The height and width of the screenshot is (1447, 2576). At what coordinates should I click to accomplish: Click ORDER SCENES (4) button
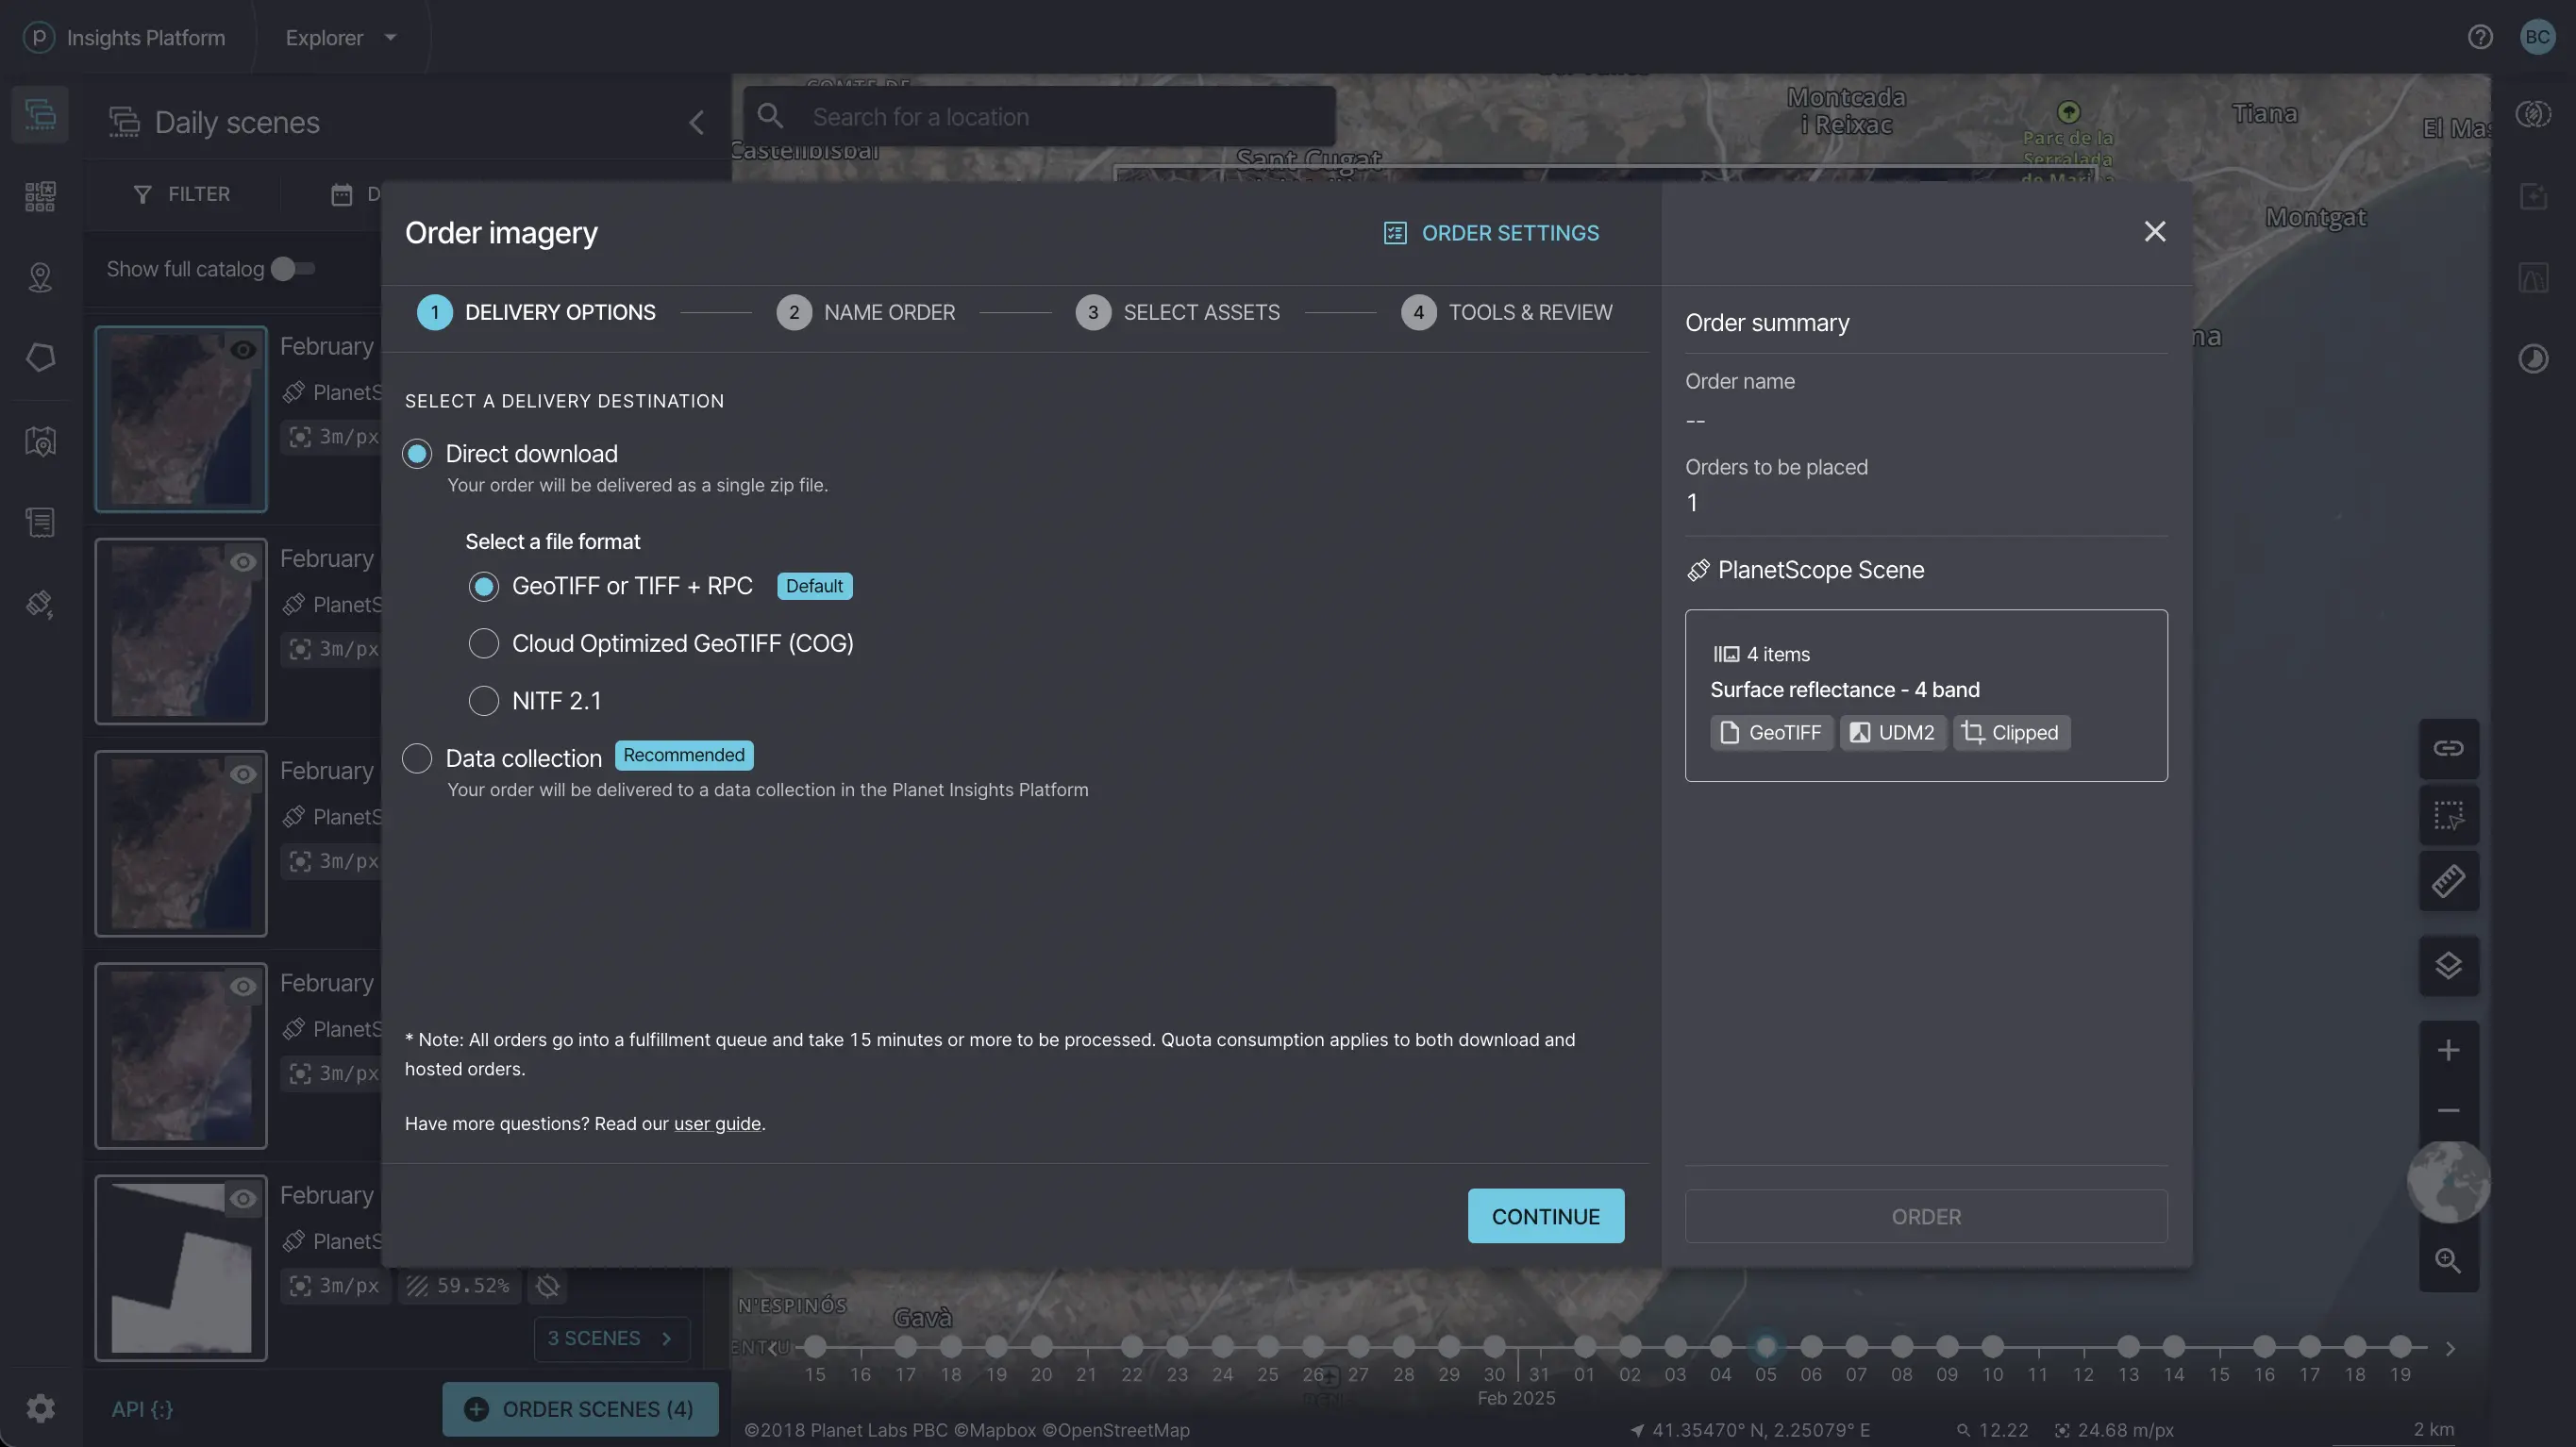point(580,1410)
